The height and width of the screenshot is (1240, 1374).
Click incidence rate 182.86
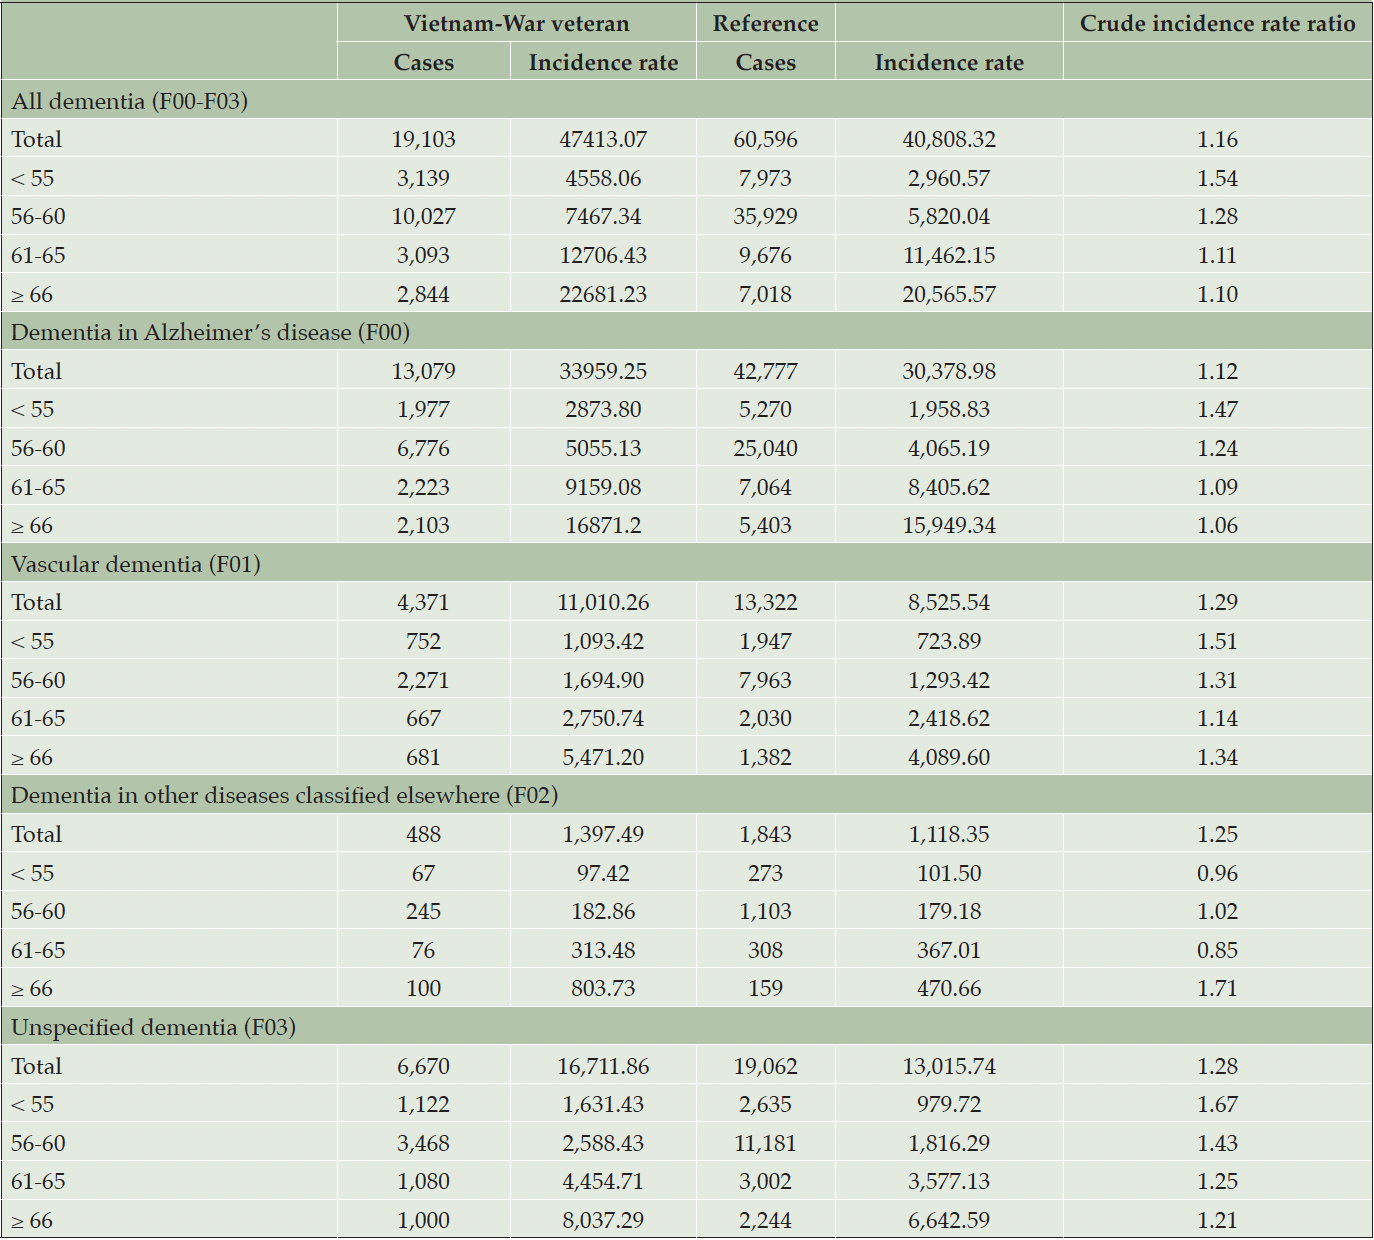pos(603,911)
